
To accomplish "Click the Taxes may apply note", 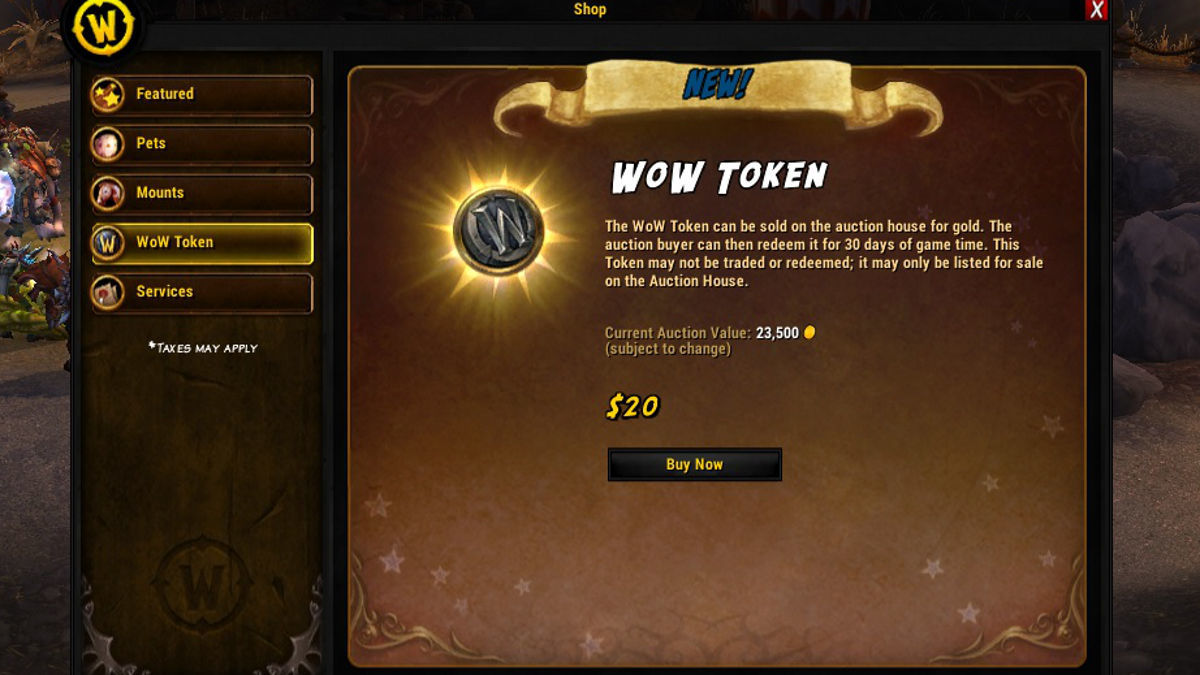I will click(203, 348).
